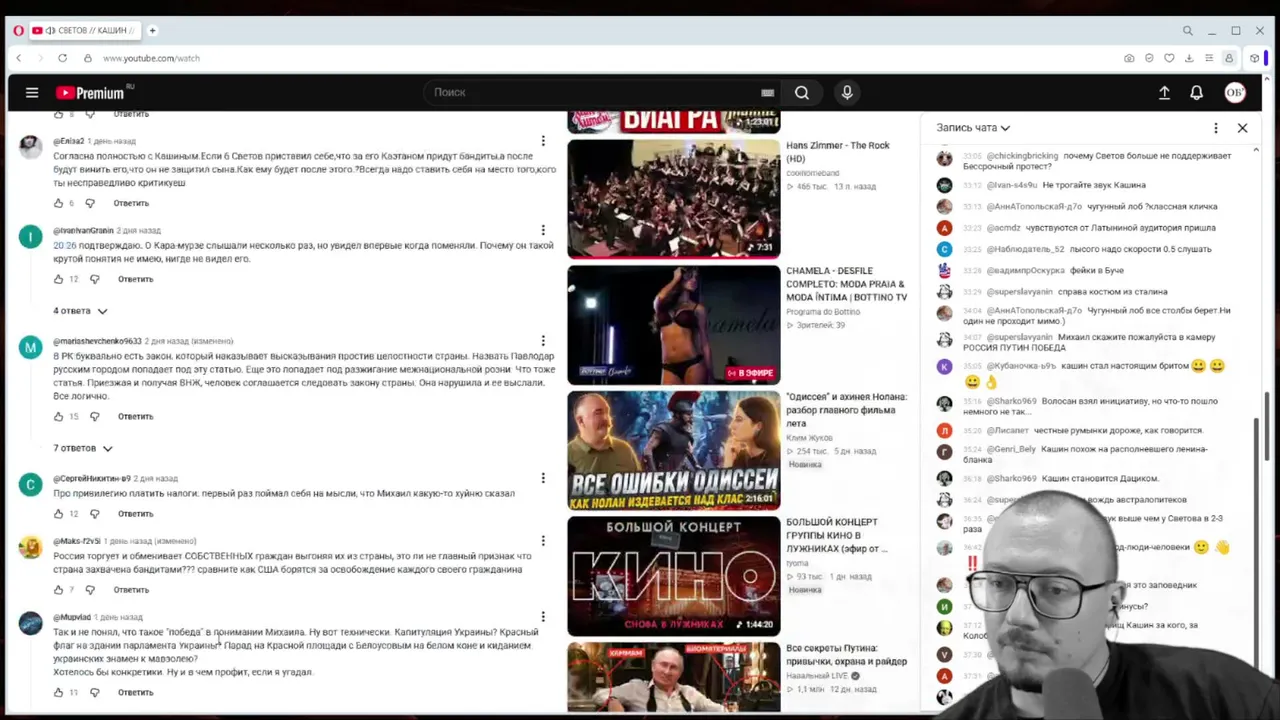Close the chat replay panel

[x=1242, y=128]
